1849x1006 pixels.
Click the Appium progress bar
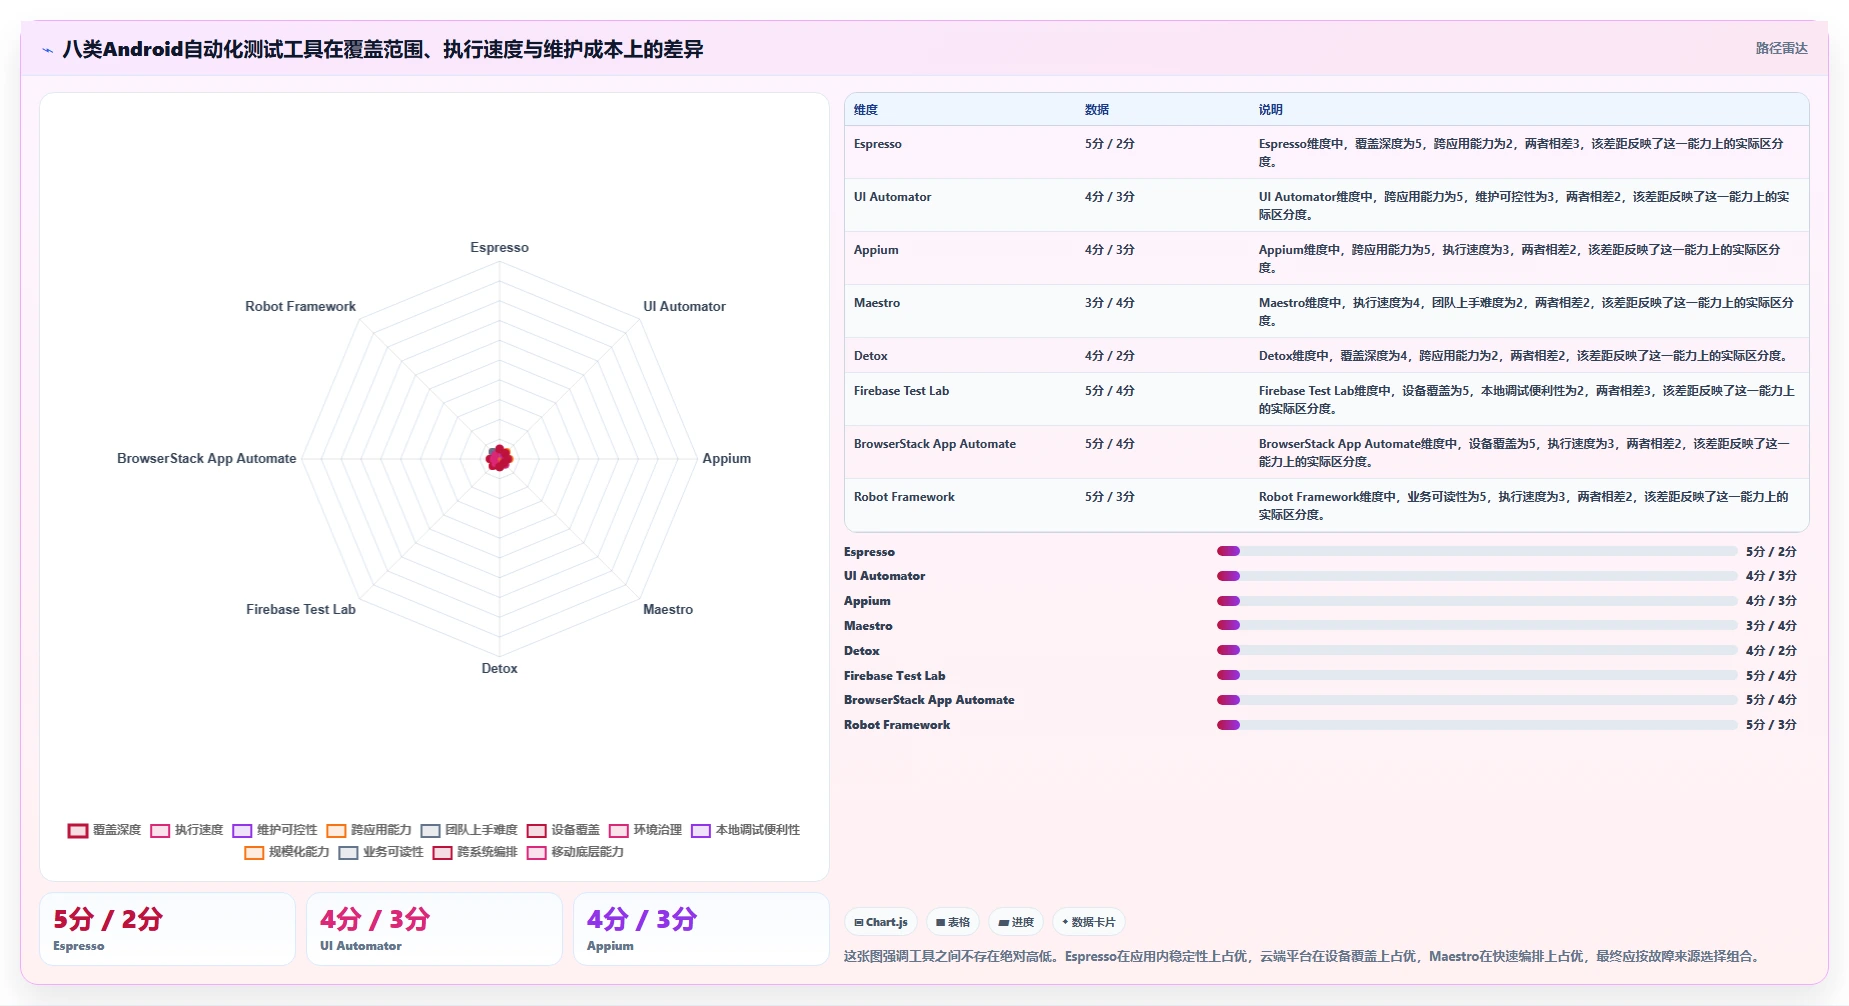tap(1477, 601)
